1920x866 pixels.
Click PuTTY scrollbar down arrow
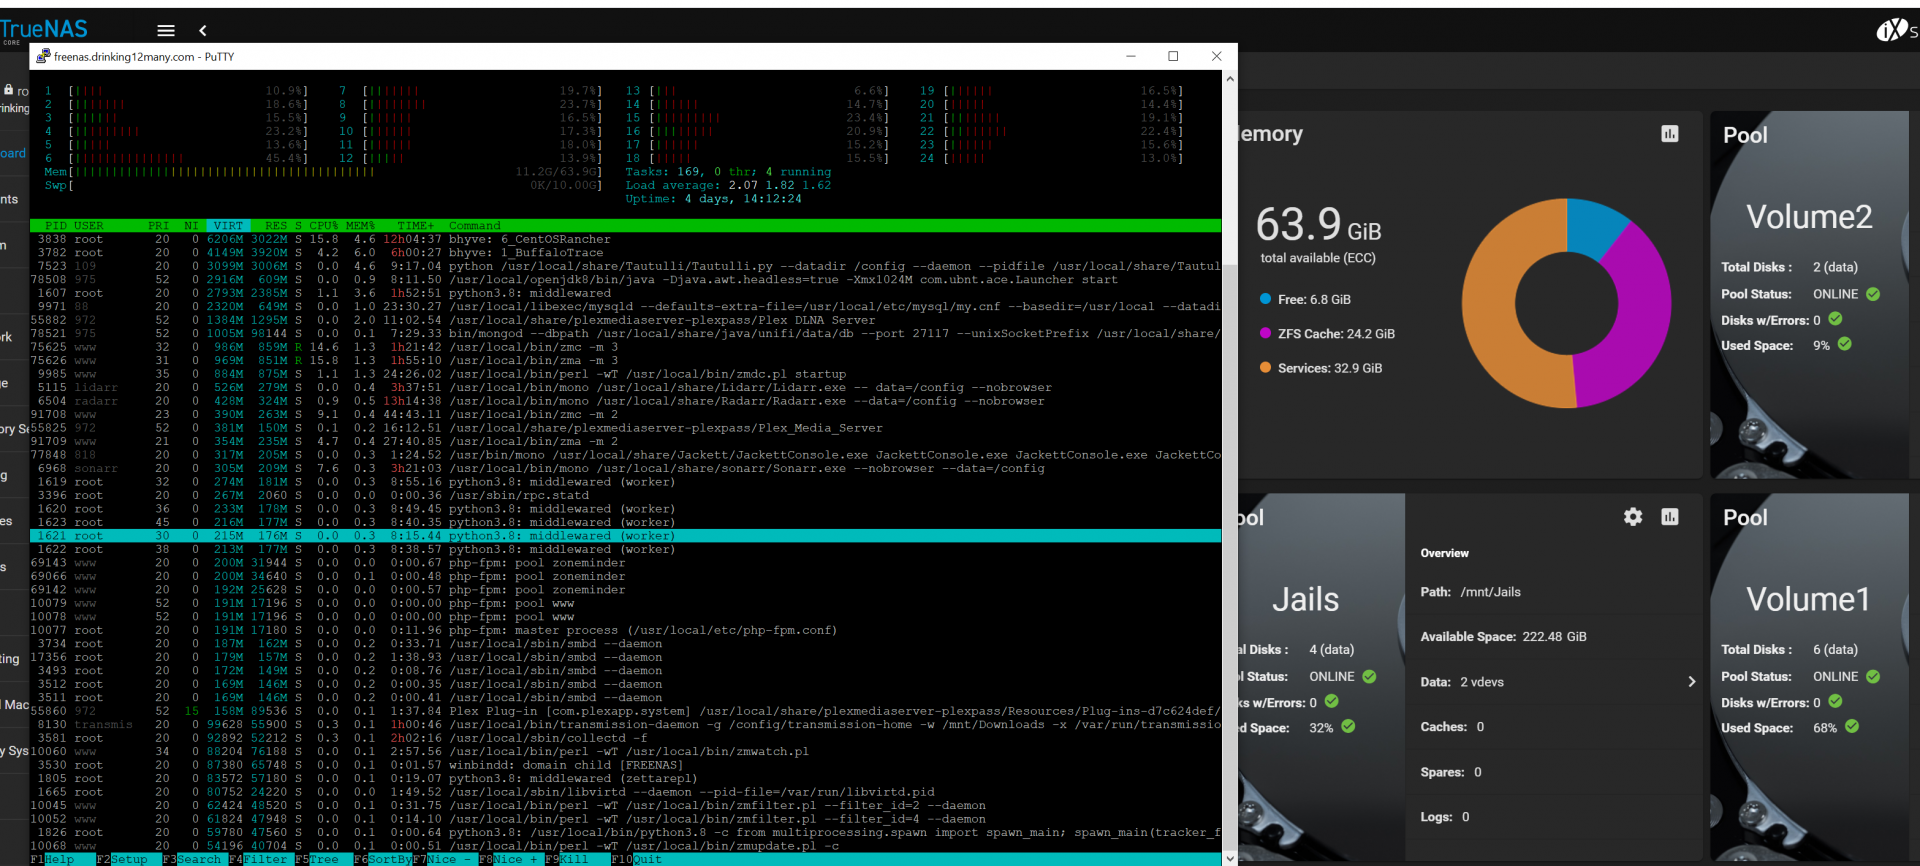click(1230, 858)
